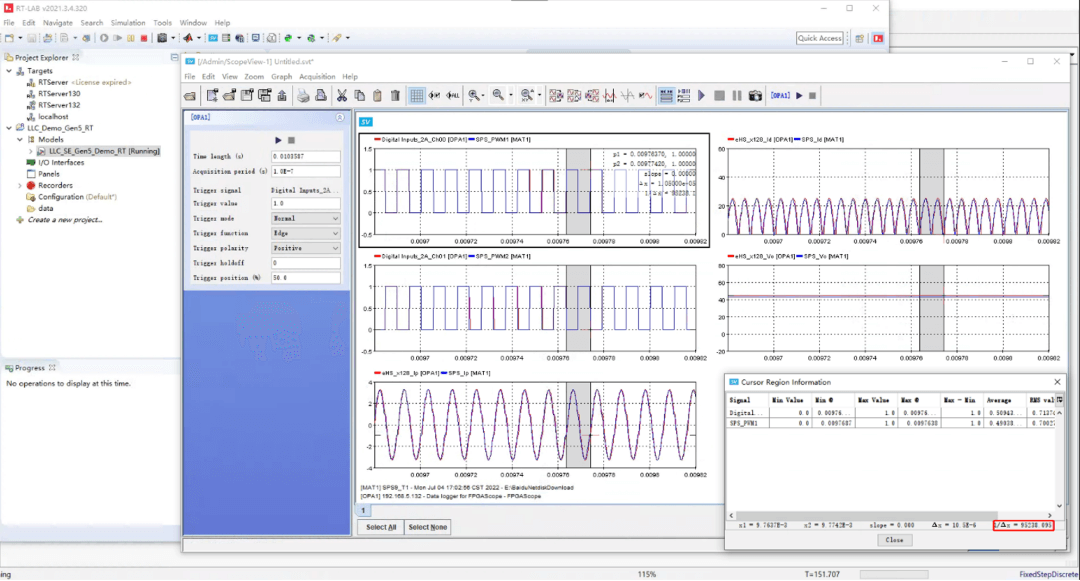This screenshot has width=1080, height=581.
Task: Click the red stop icon in RT-LAB toolbar
Action: [x=144, y=38]
